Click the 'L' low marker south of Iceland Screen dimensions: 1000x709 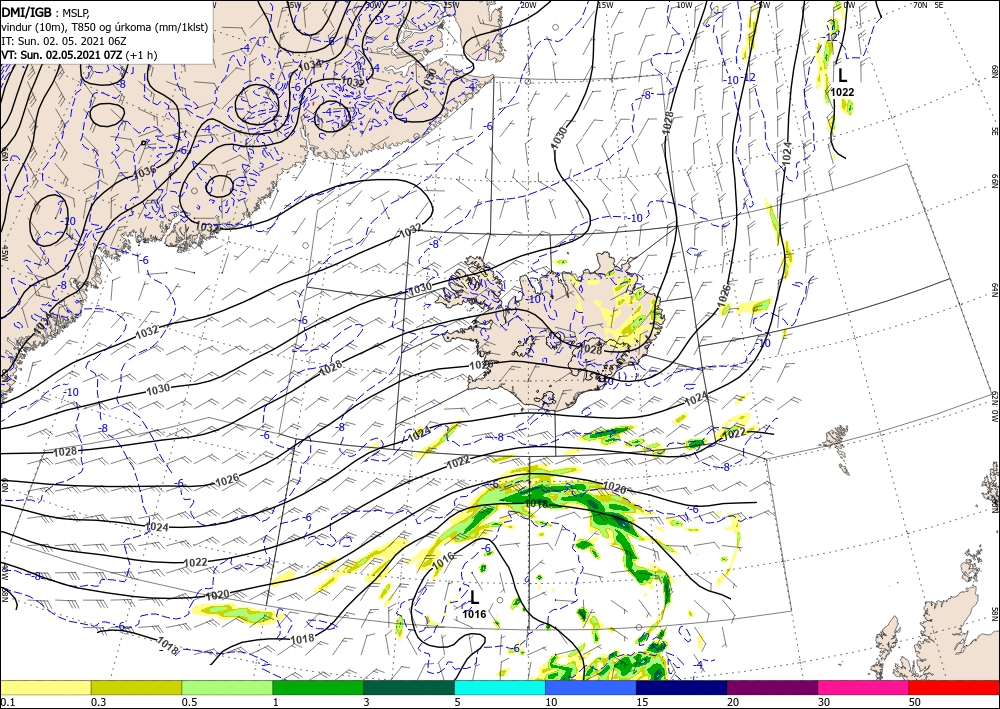474,597
